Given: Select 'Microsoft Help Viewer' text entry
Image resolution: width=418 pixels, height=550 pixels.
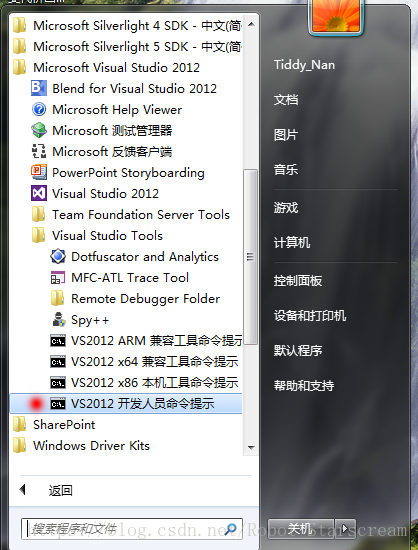Looking at the screenshot, I should [x=117, y=109].
